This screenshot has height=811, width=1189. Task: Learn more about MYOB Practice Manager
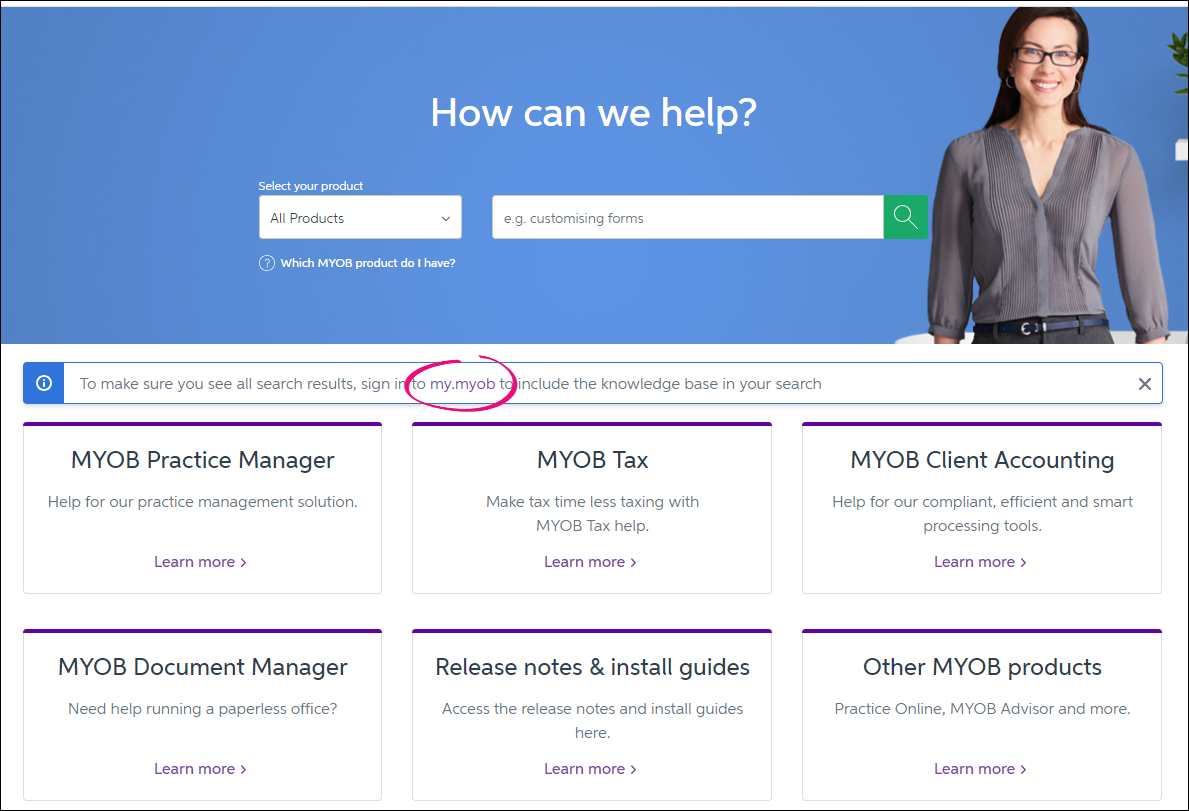click(200, 562)
